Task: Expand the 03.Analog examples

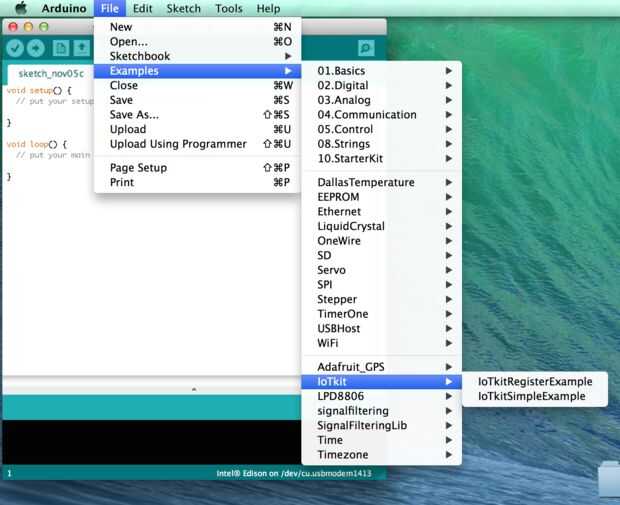Action: 382,100
